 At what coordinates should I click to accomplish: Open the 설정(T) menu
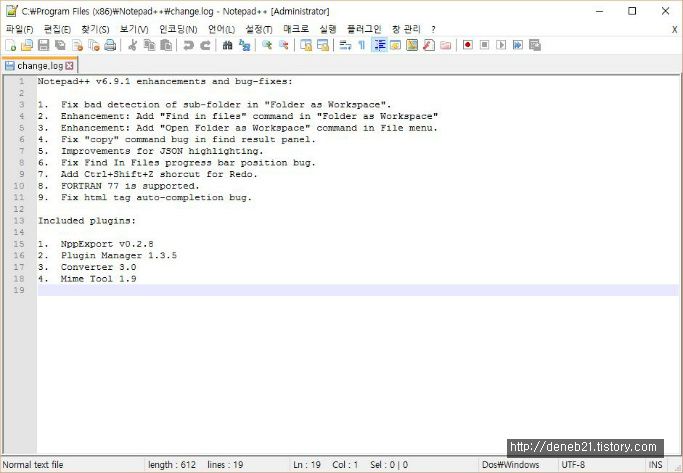[259, 29]
